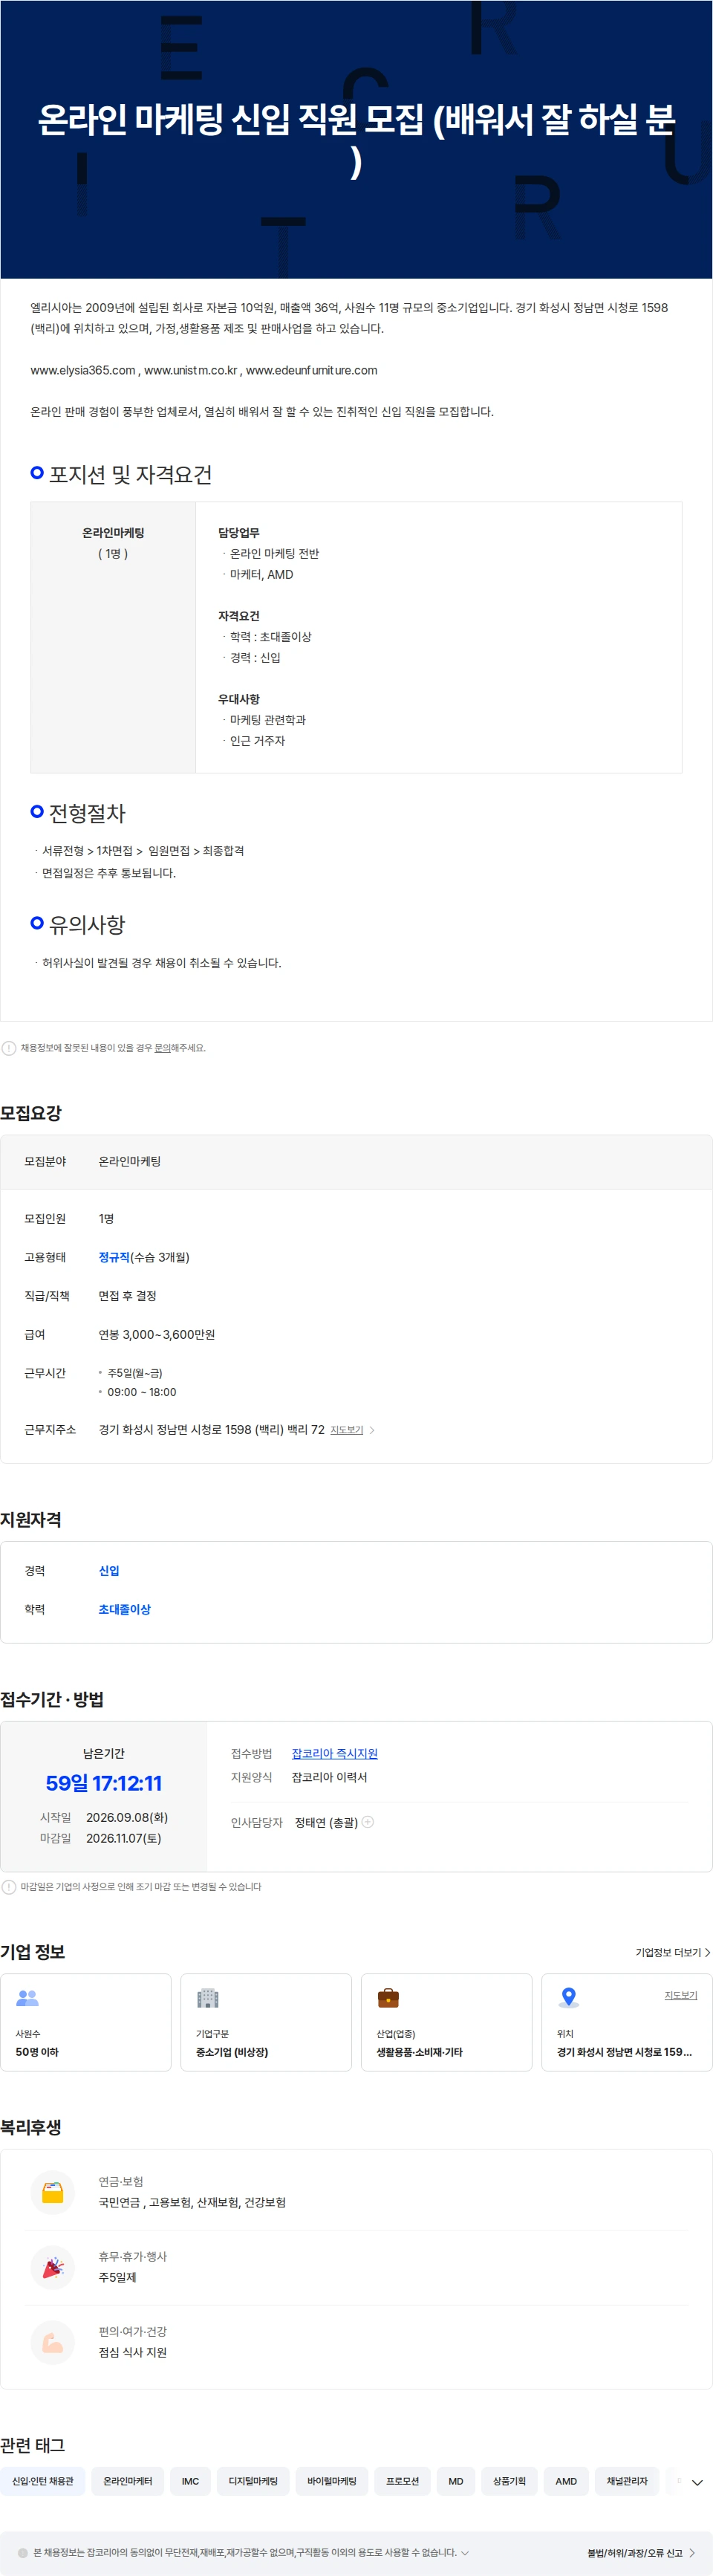
Task: Select the MD tag
Action: click(456, 2481)
